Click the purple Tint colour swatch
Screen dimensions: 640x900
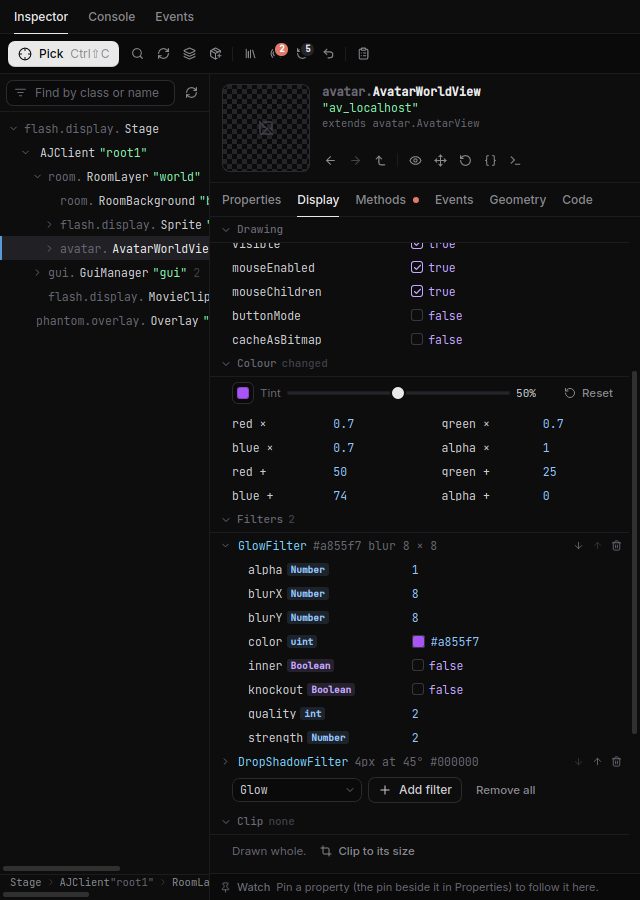coord(243,393)
